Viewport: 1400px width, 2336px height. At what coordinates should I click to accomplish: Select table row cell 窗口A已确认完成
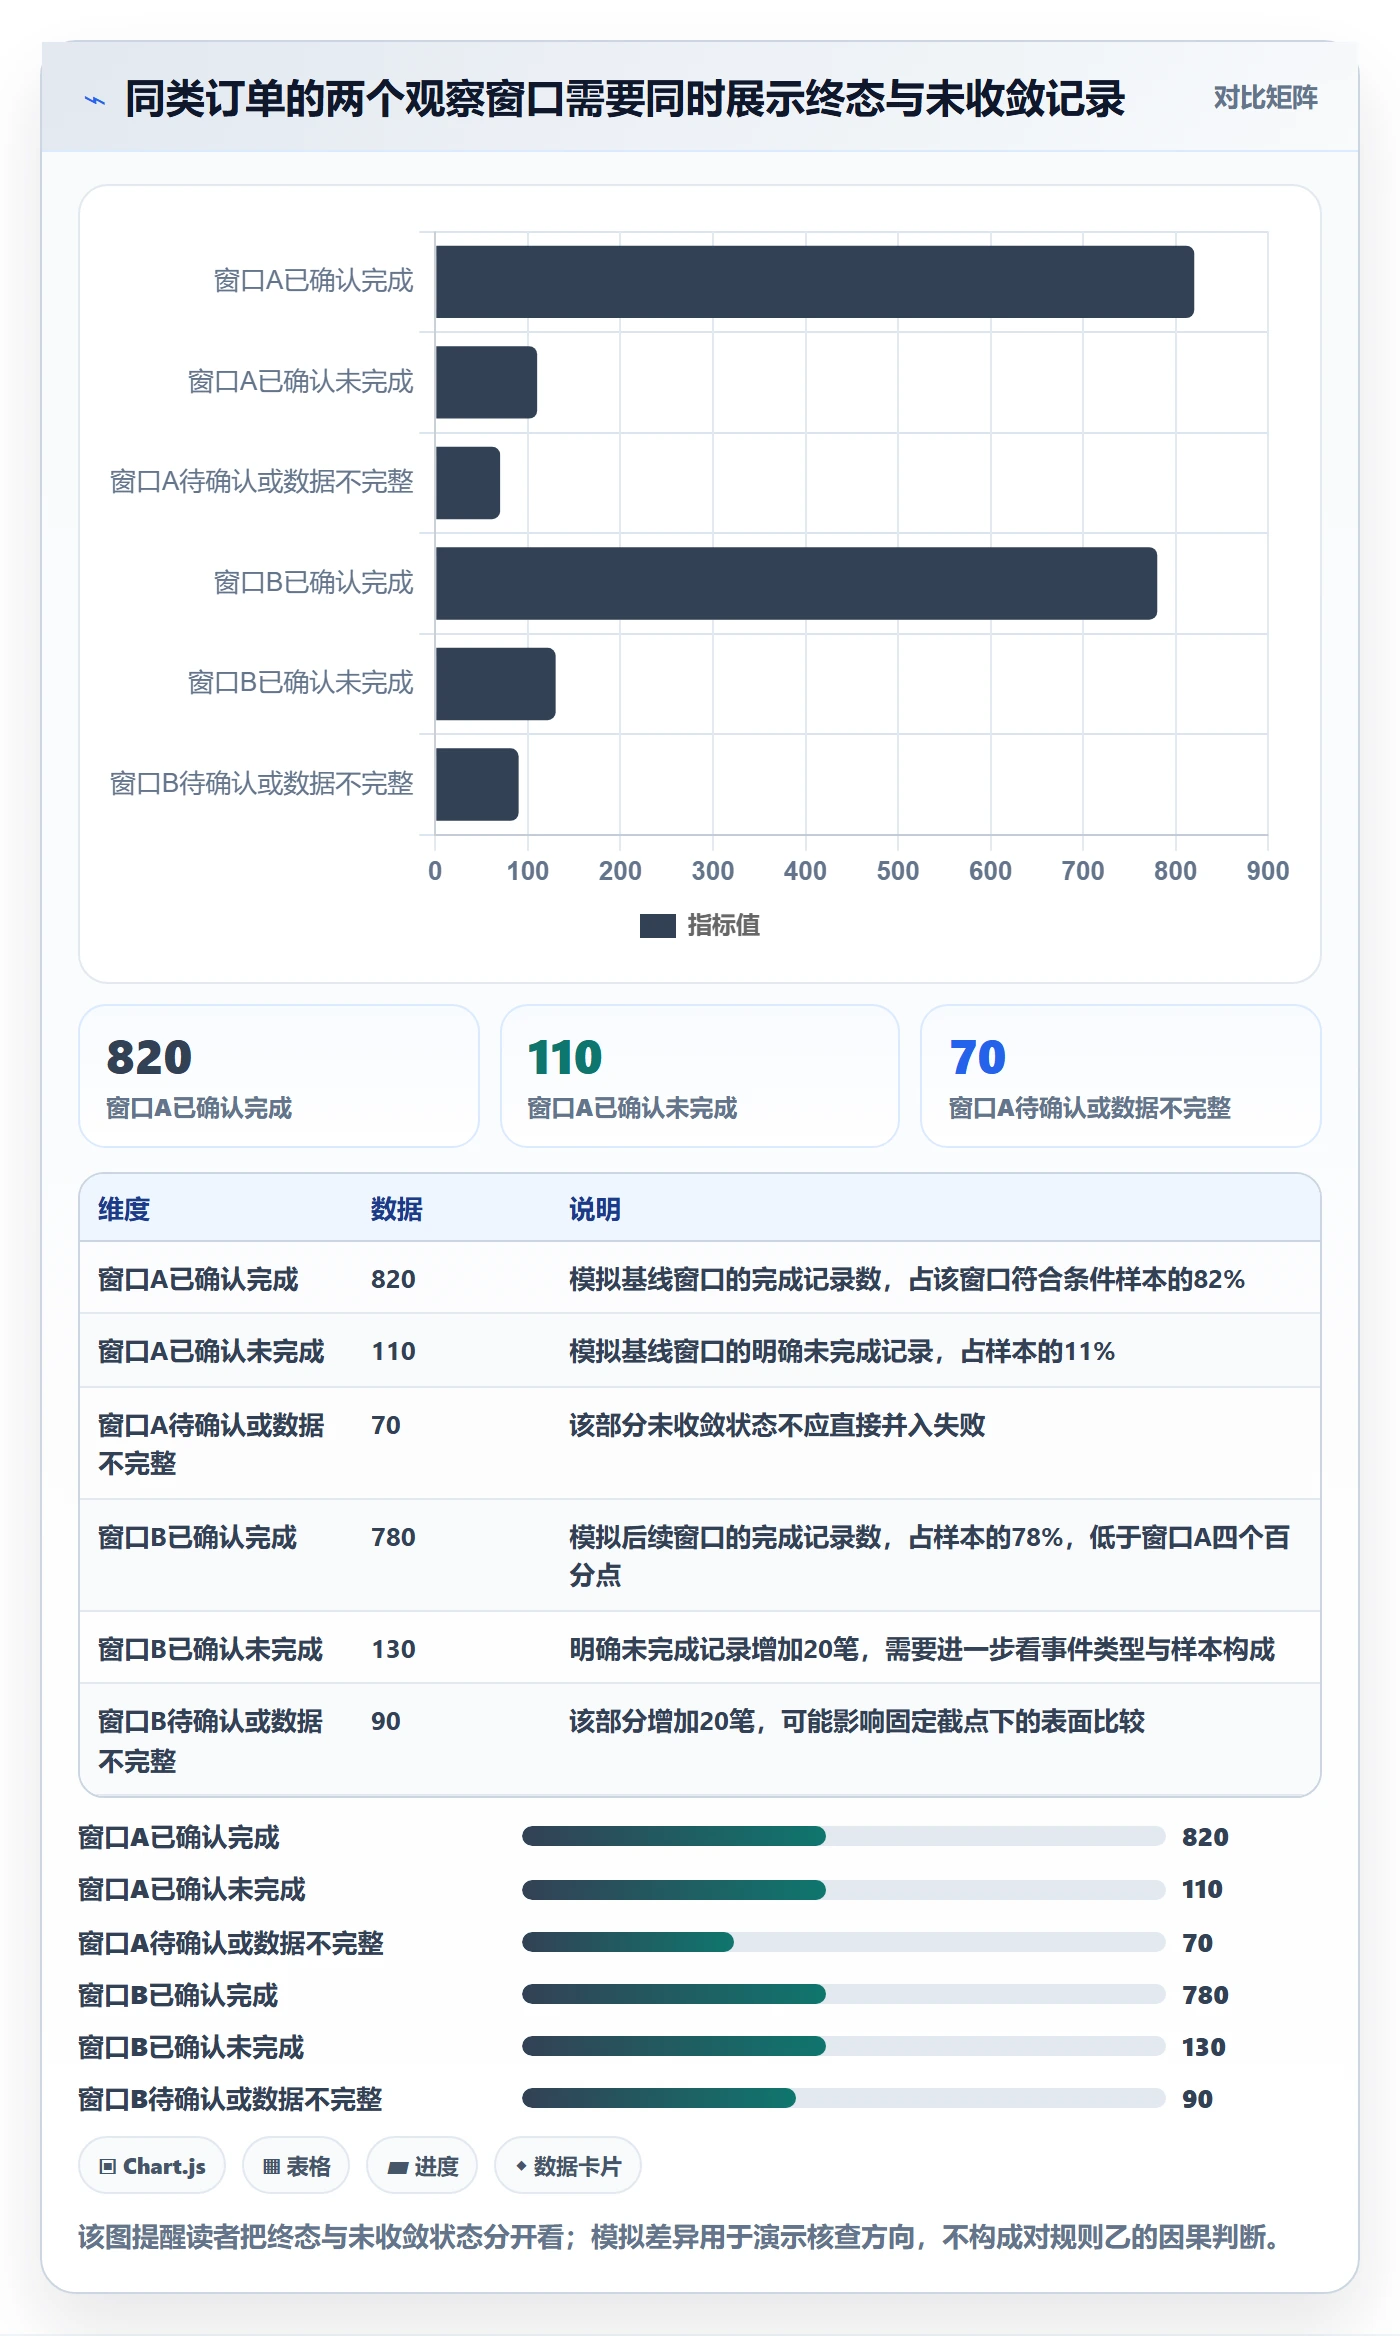click(198, 1280)
